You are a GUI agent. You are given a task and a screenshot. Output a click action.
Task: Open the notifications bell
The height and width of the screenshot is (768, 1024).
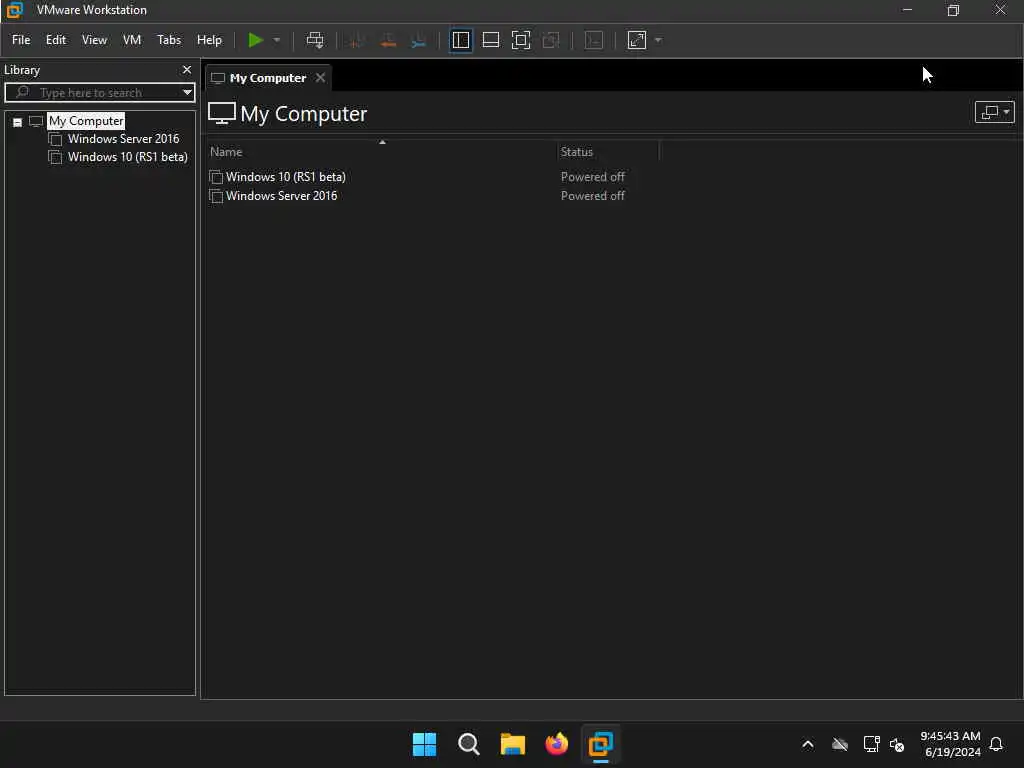click(x=996, y=744)
